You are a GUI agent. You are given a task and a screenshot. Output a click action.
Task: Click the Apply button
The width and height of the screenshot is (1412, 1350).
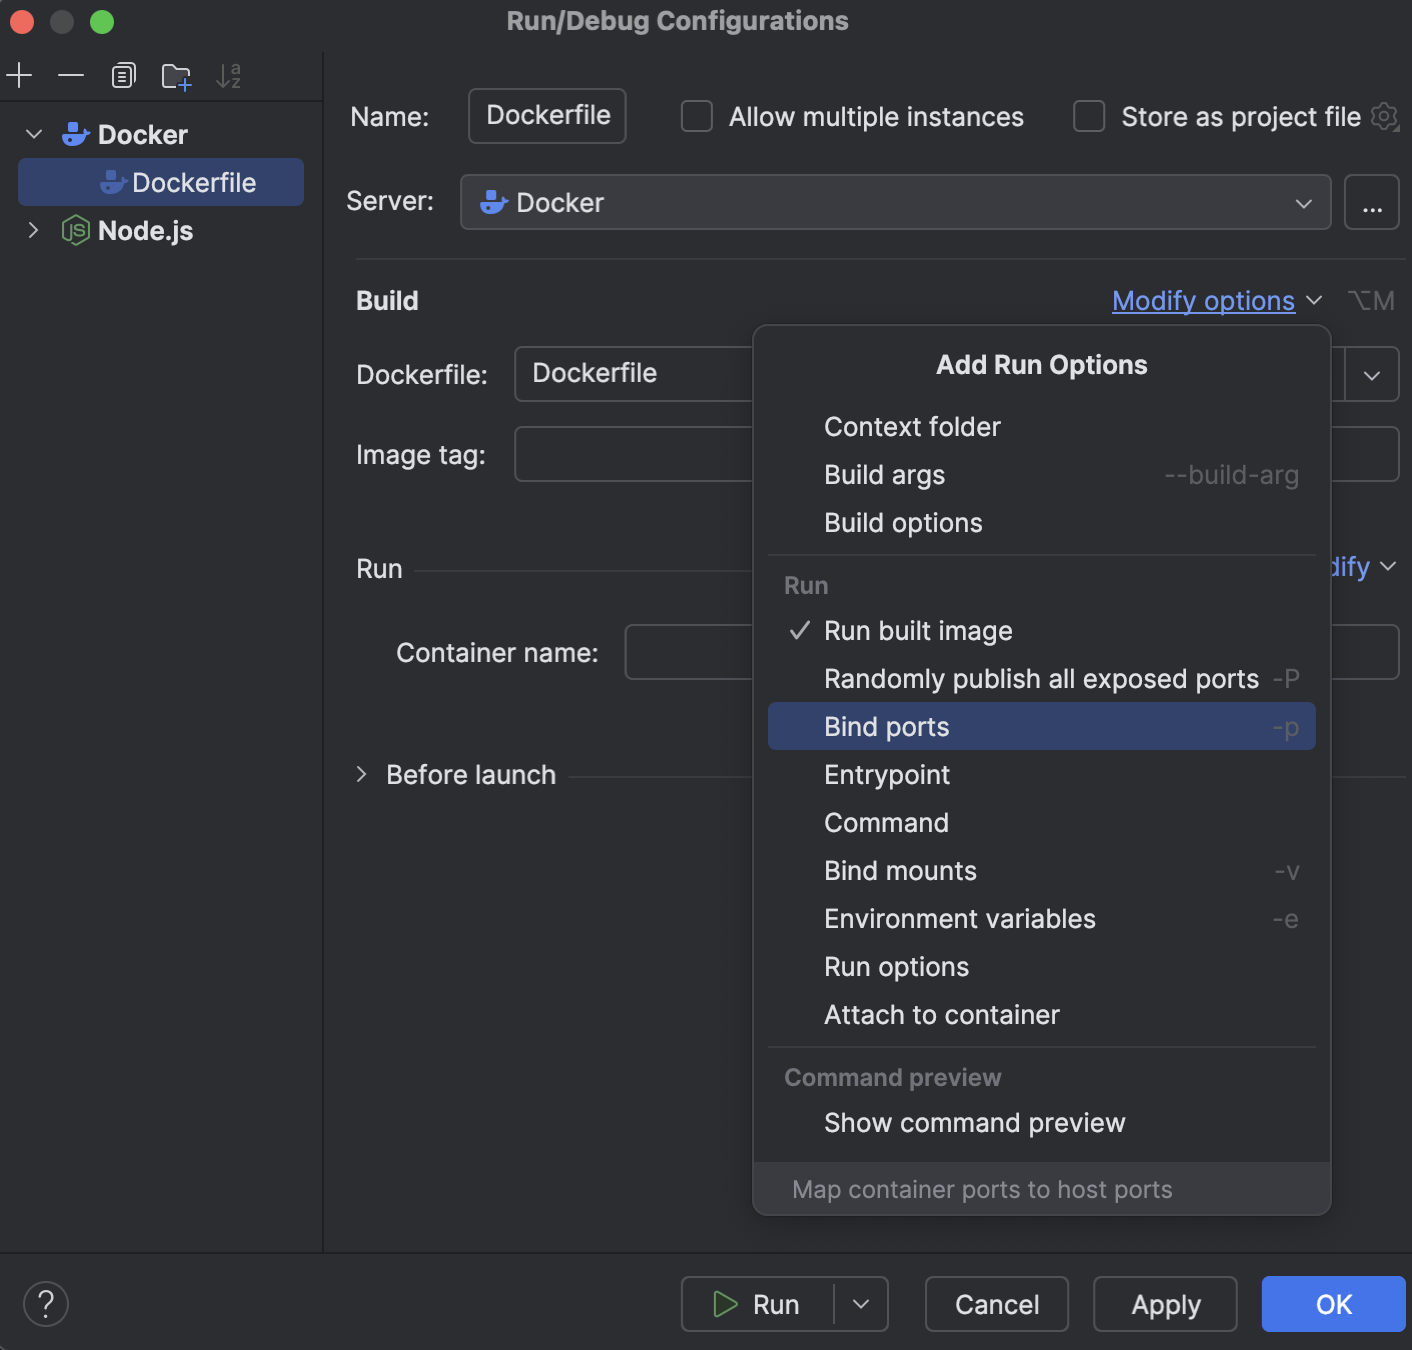[1164, 1304]
